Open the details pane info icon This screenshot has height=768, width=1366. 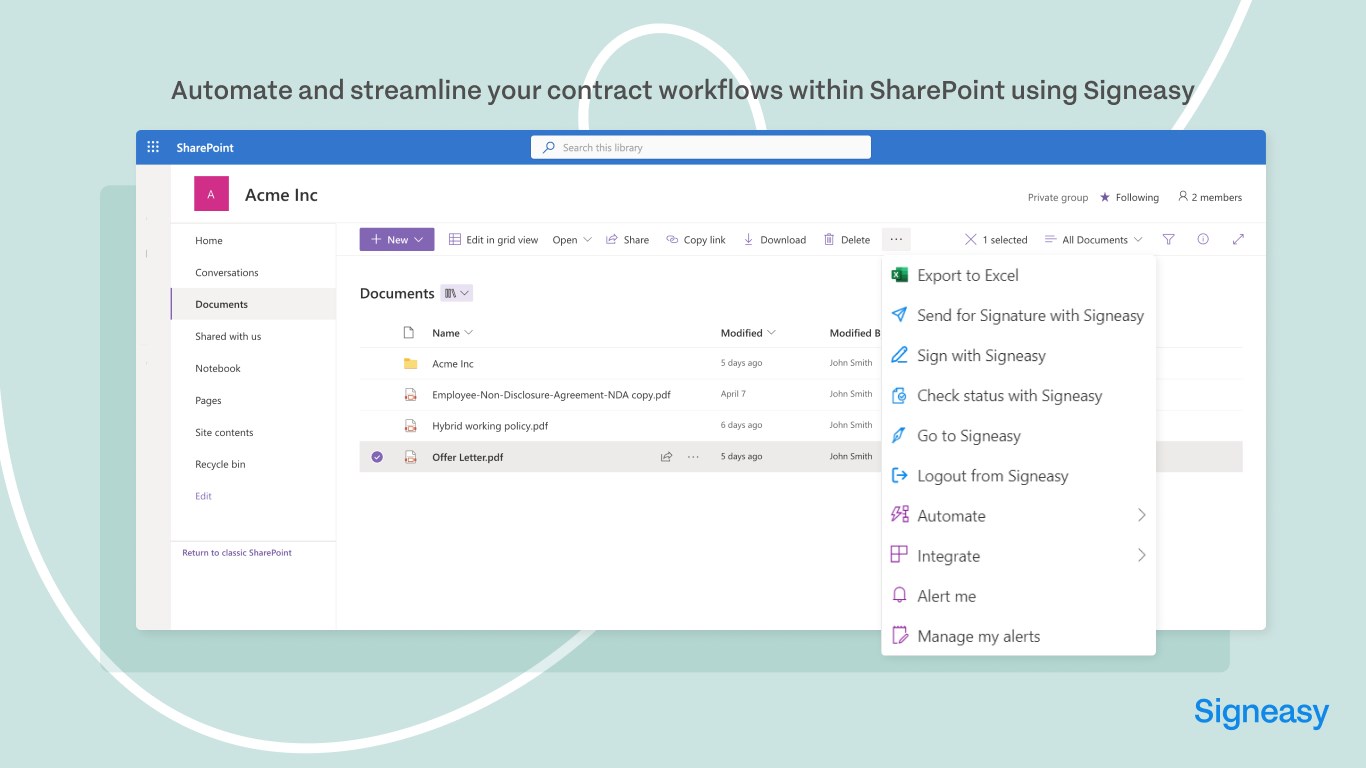pyautogui.click(x=1203, y=239)
